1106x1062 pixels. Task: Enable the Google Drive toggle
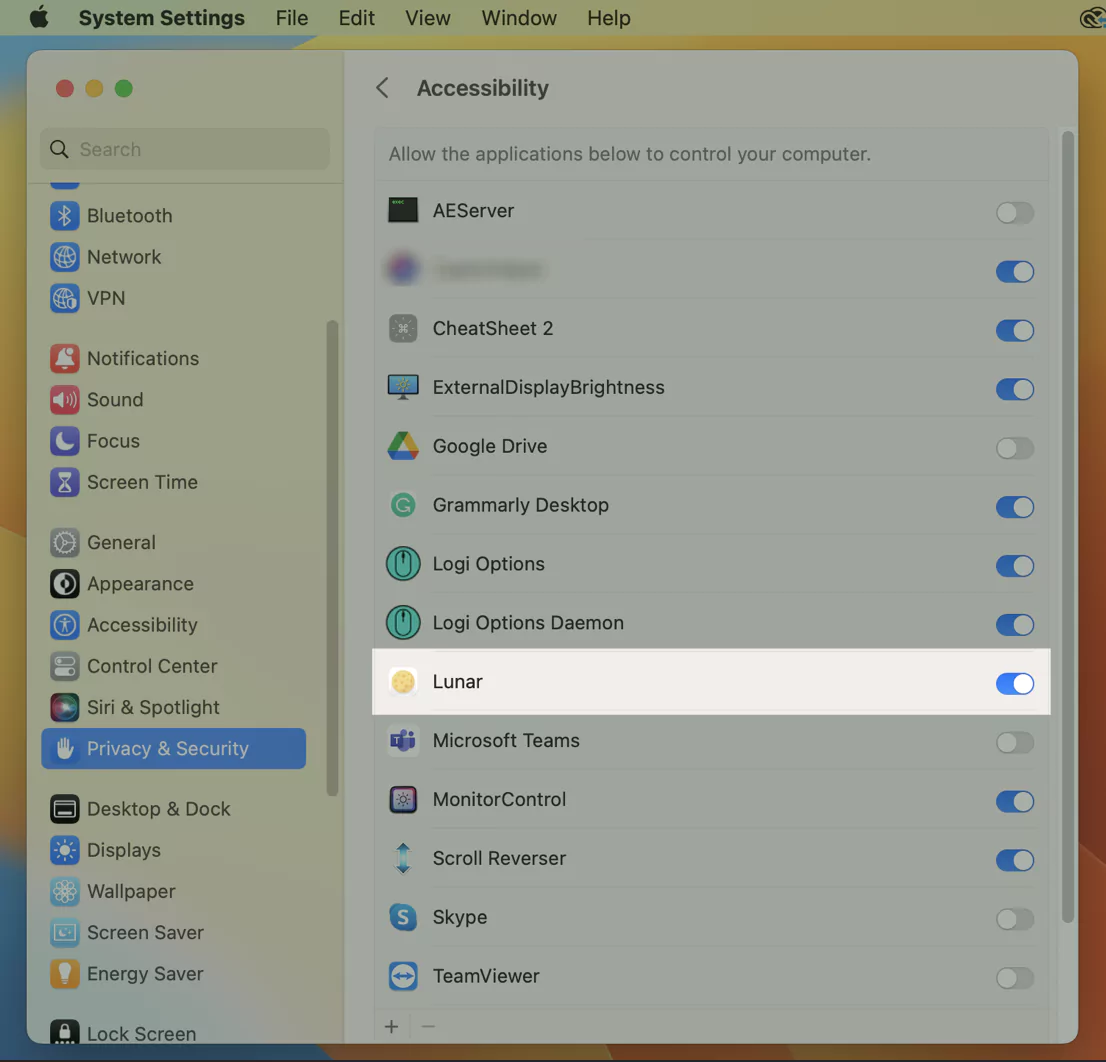click(x=1014, y=448)
